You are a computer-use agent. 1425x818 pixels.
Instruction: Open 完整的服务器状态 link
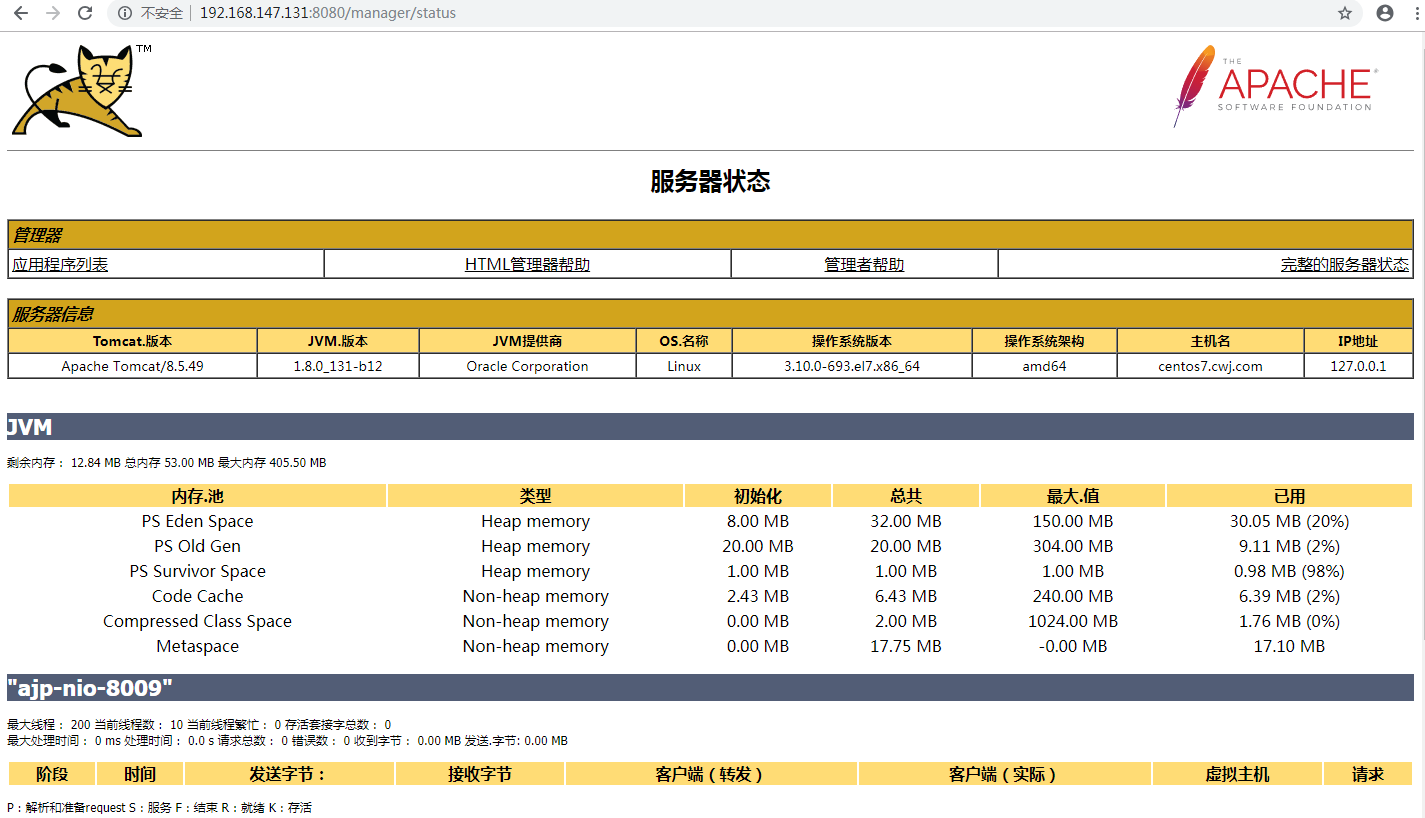point(1345,265)
